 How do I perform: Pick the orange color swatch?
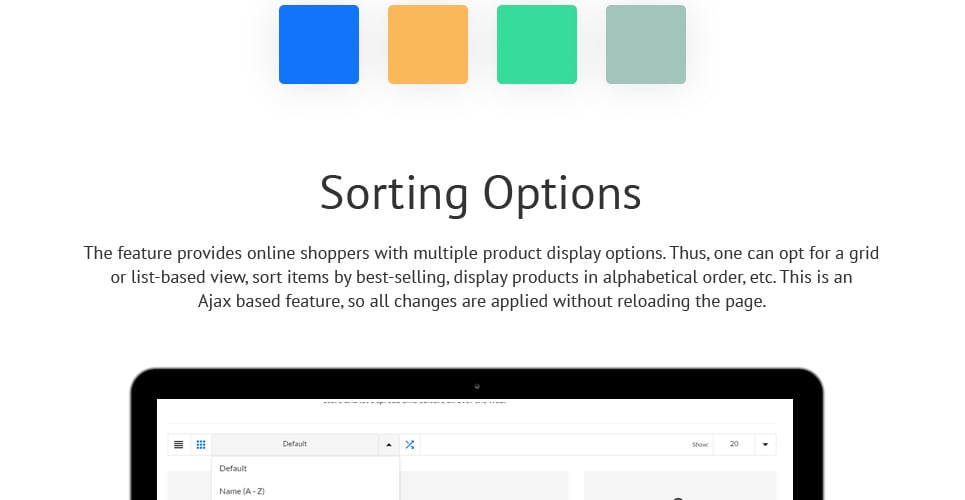pyautogui.click(x=428, y=44)
